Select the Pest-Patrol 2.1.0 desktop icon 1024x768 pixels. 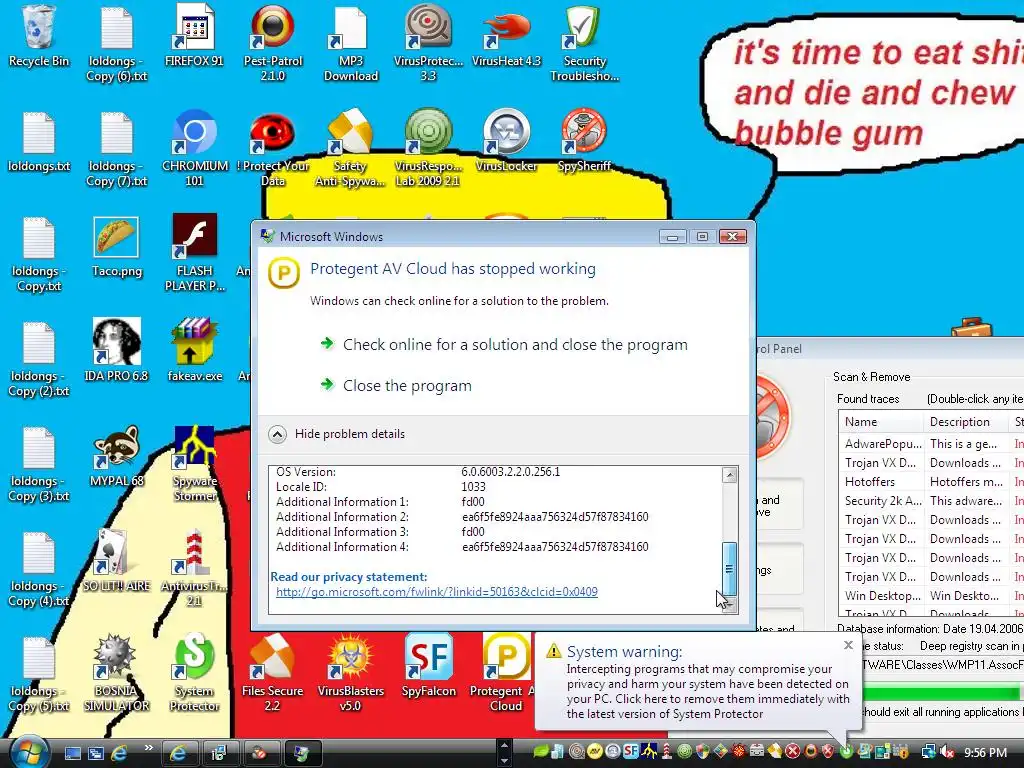pyautogui.click(x=273, y=43)
